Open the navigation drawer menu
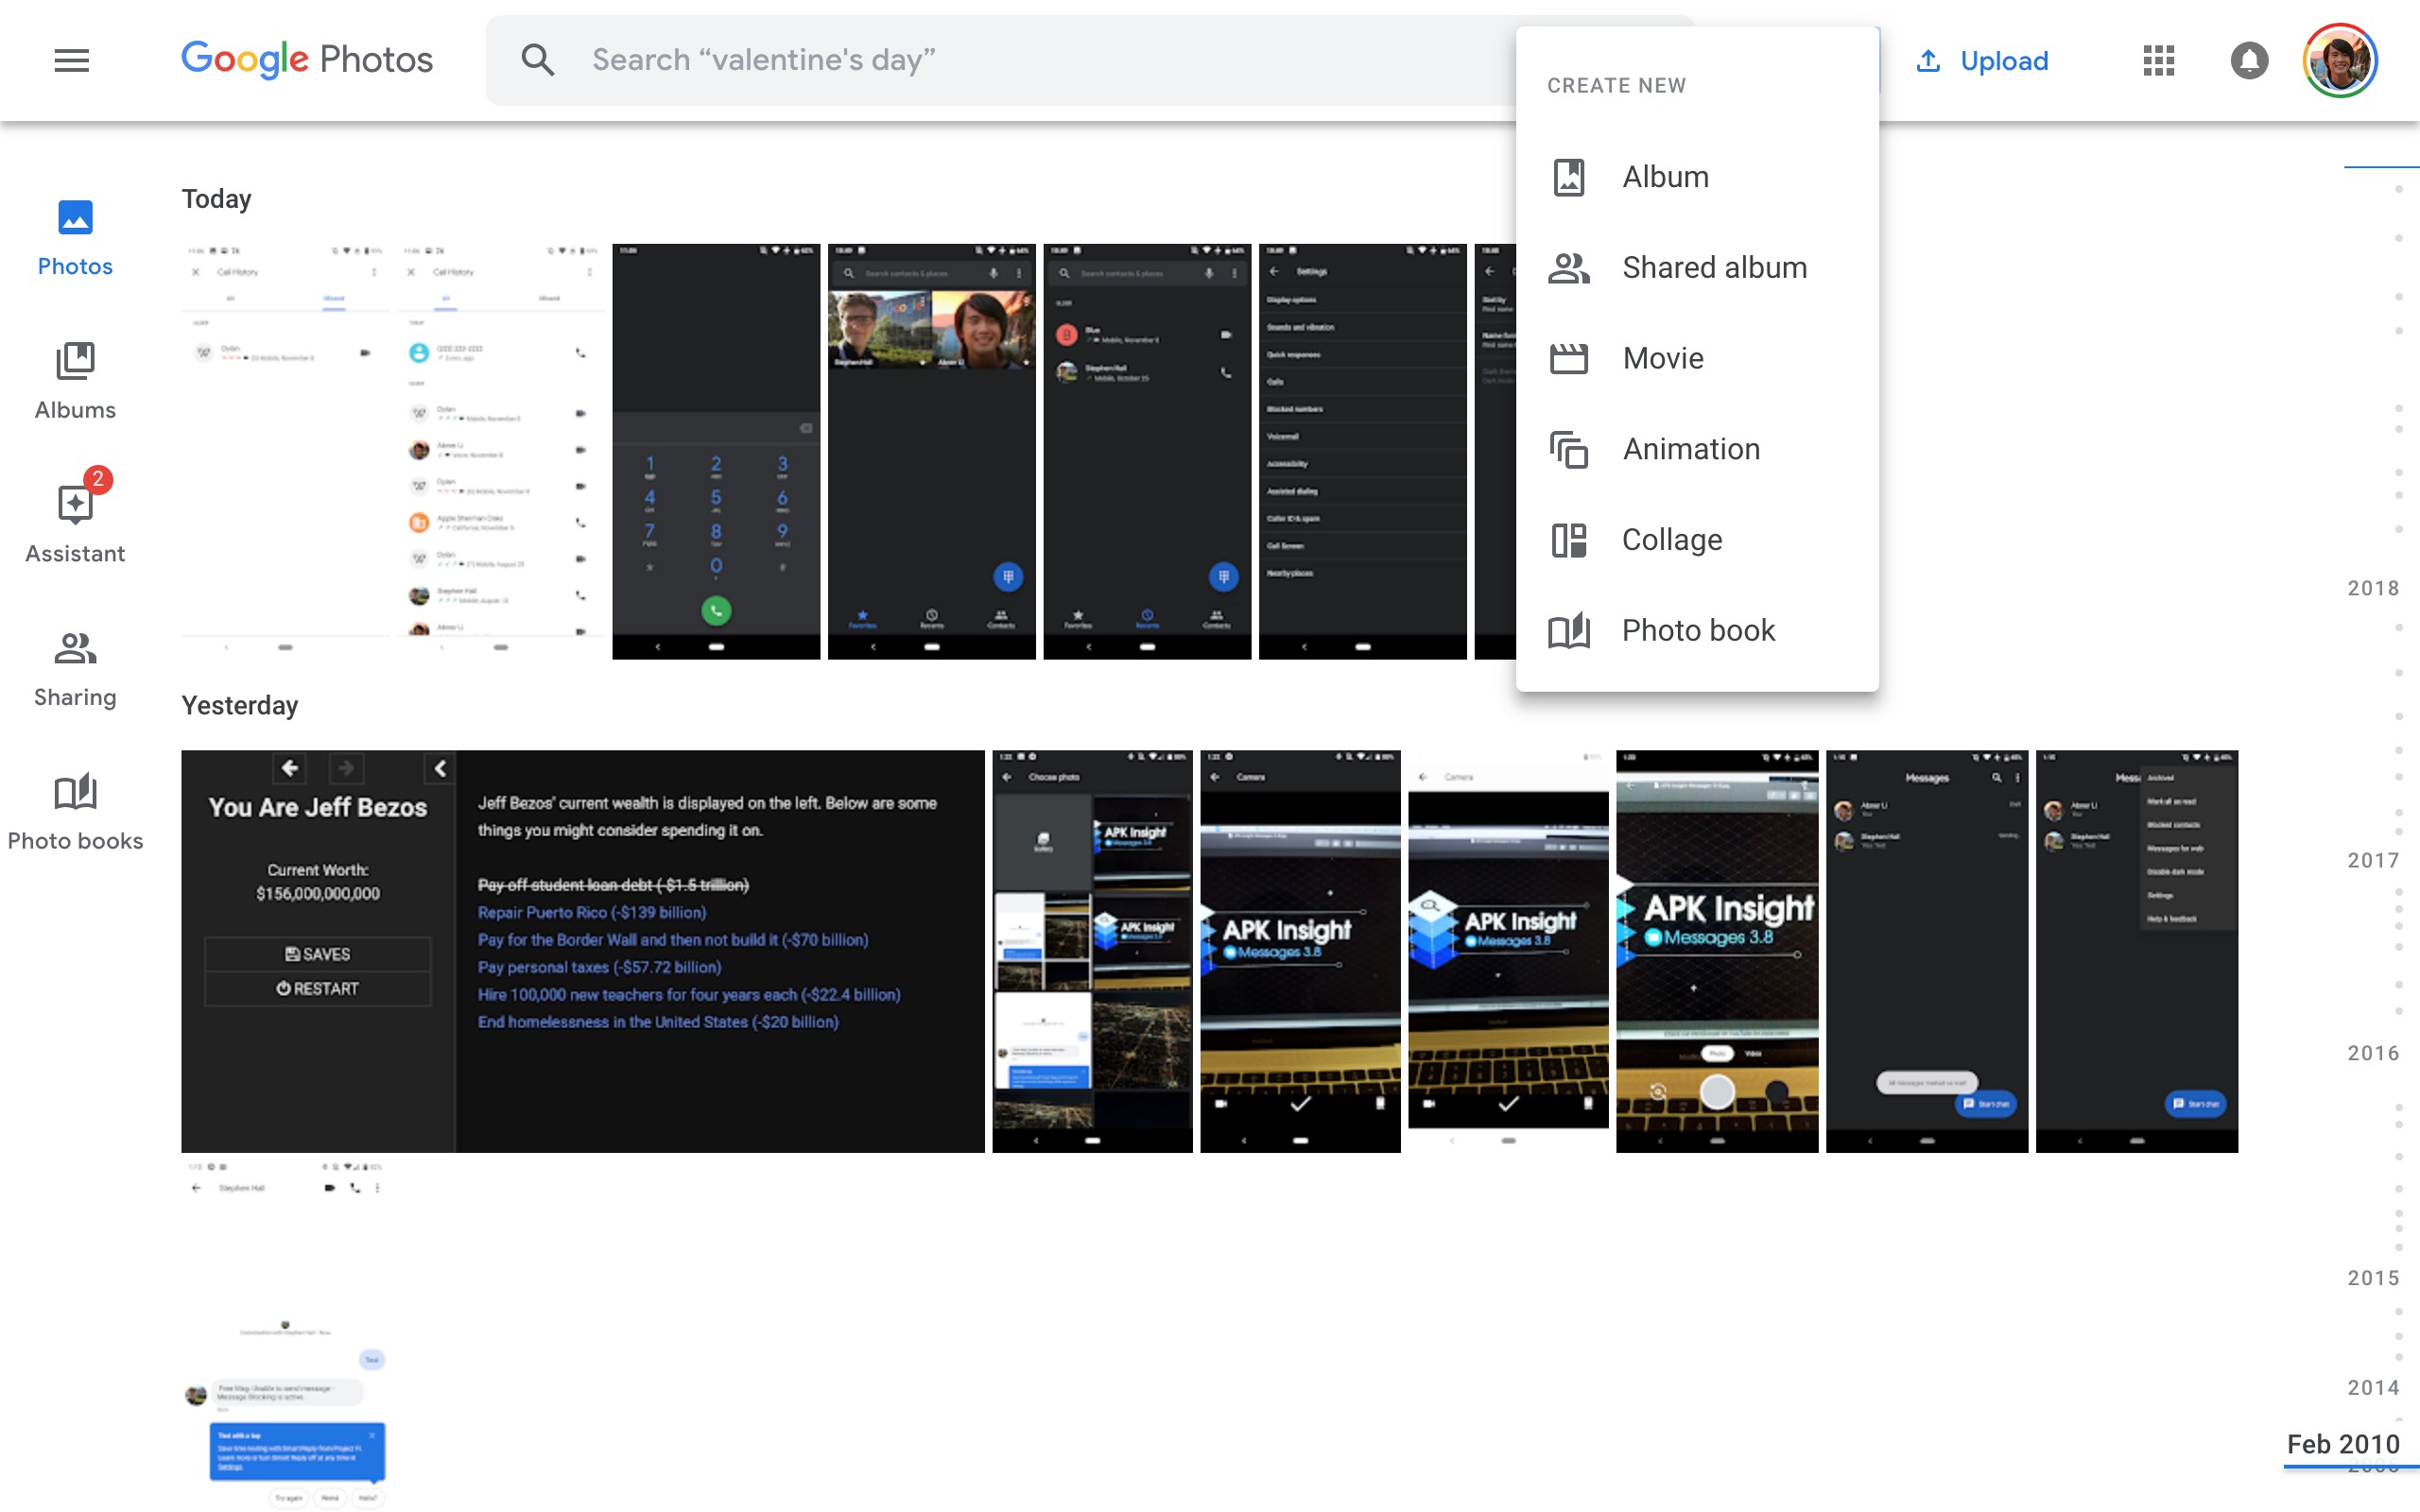The image size is (2420, 1512). pyautogui.click(x=71, y=60)
